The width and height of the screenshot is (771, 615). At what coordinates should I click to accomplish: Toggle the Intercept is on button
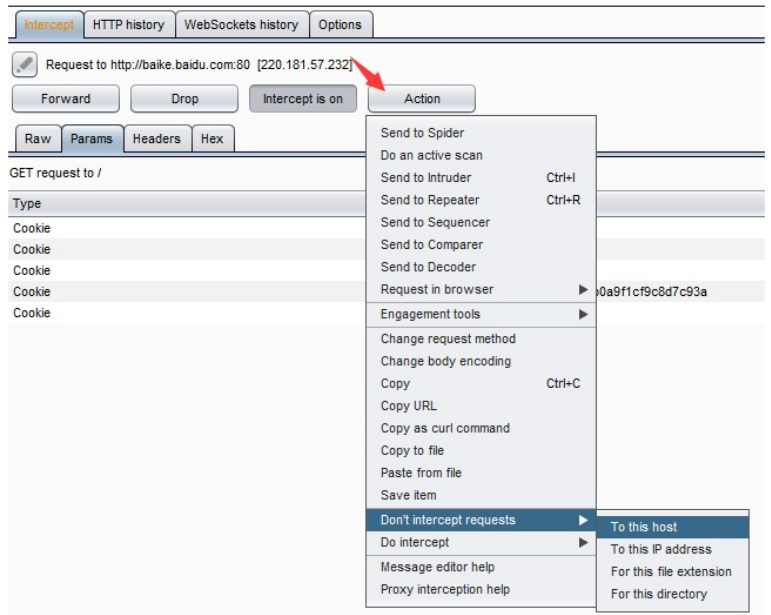click(x=303, y=99)
